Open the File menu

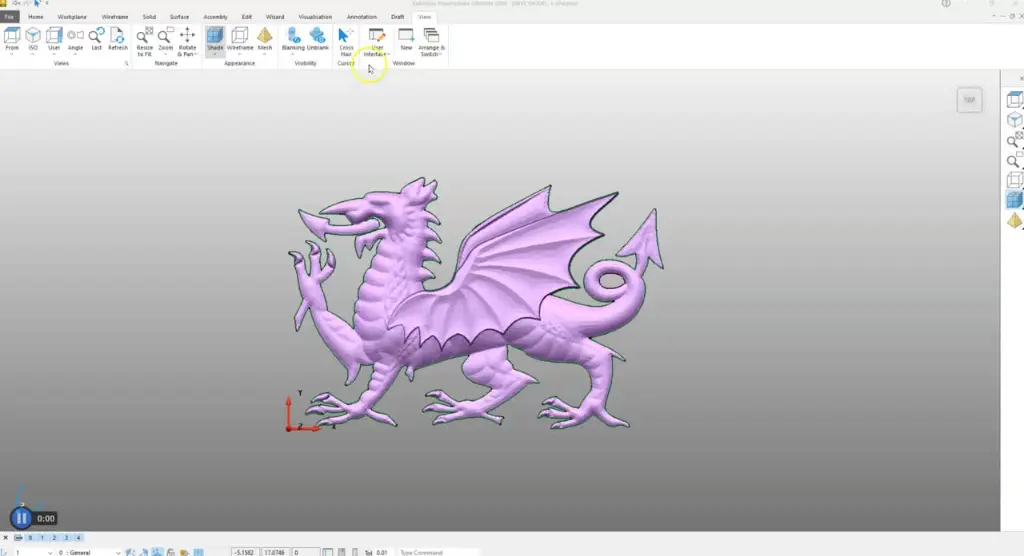pos(9,17)
